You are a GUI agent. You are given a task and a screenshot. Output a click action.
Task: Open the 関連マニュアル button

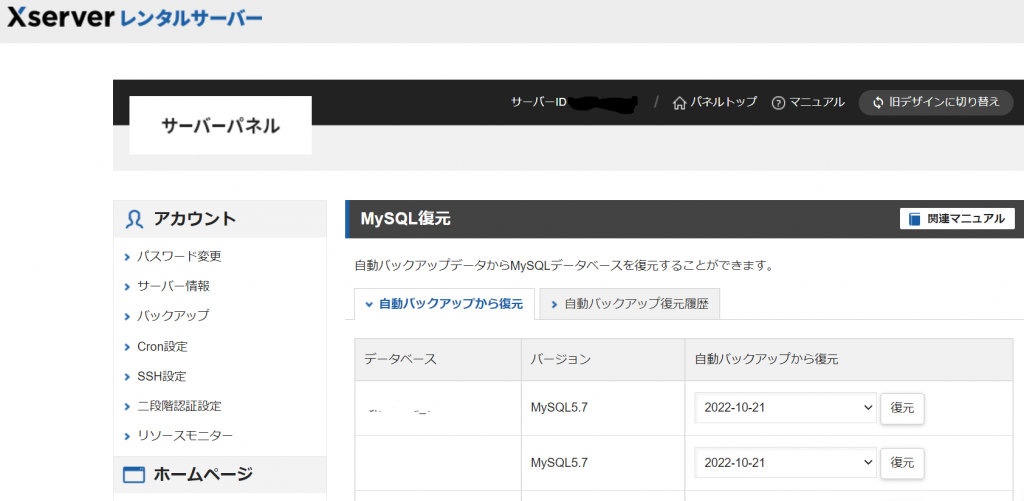[957, 219]
